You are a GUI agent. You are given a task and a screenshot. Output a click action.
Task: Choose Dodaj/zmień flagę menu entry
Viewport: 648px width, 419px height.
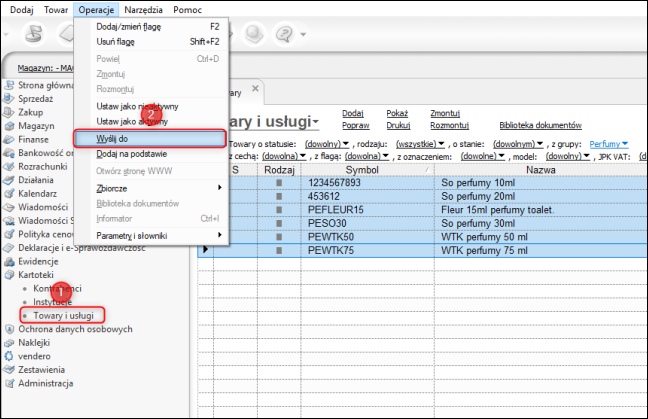point(151,26)
